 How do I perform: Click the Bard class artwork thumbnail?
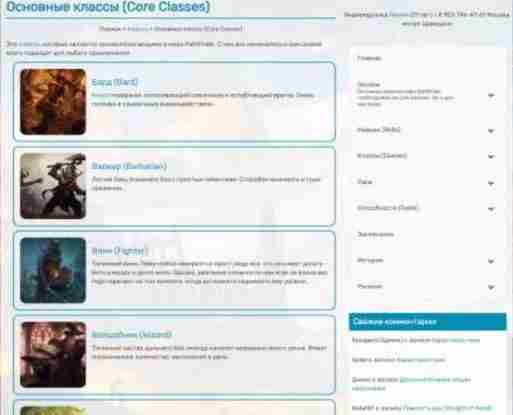click(53, 102)
